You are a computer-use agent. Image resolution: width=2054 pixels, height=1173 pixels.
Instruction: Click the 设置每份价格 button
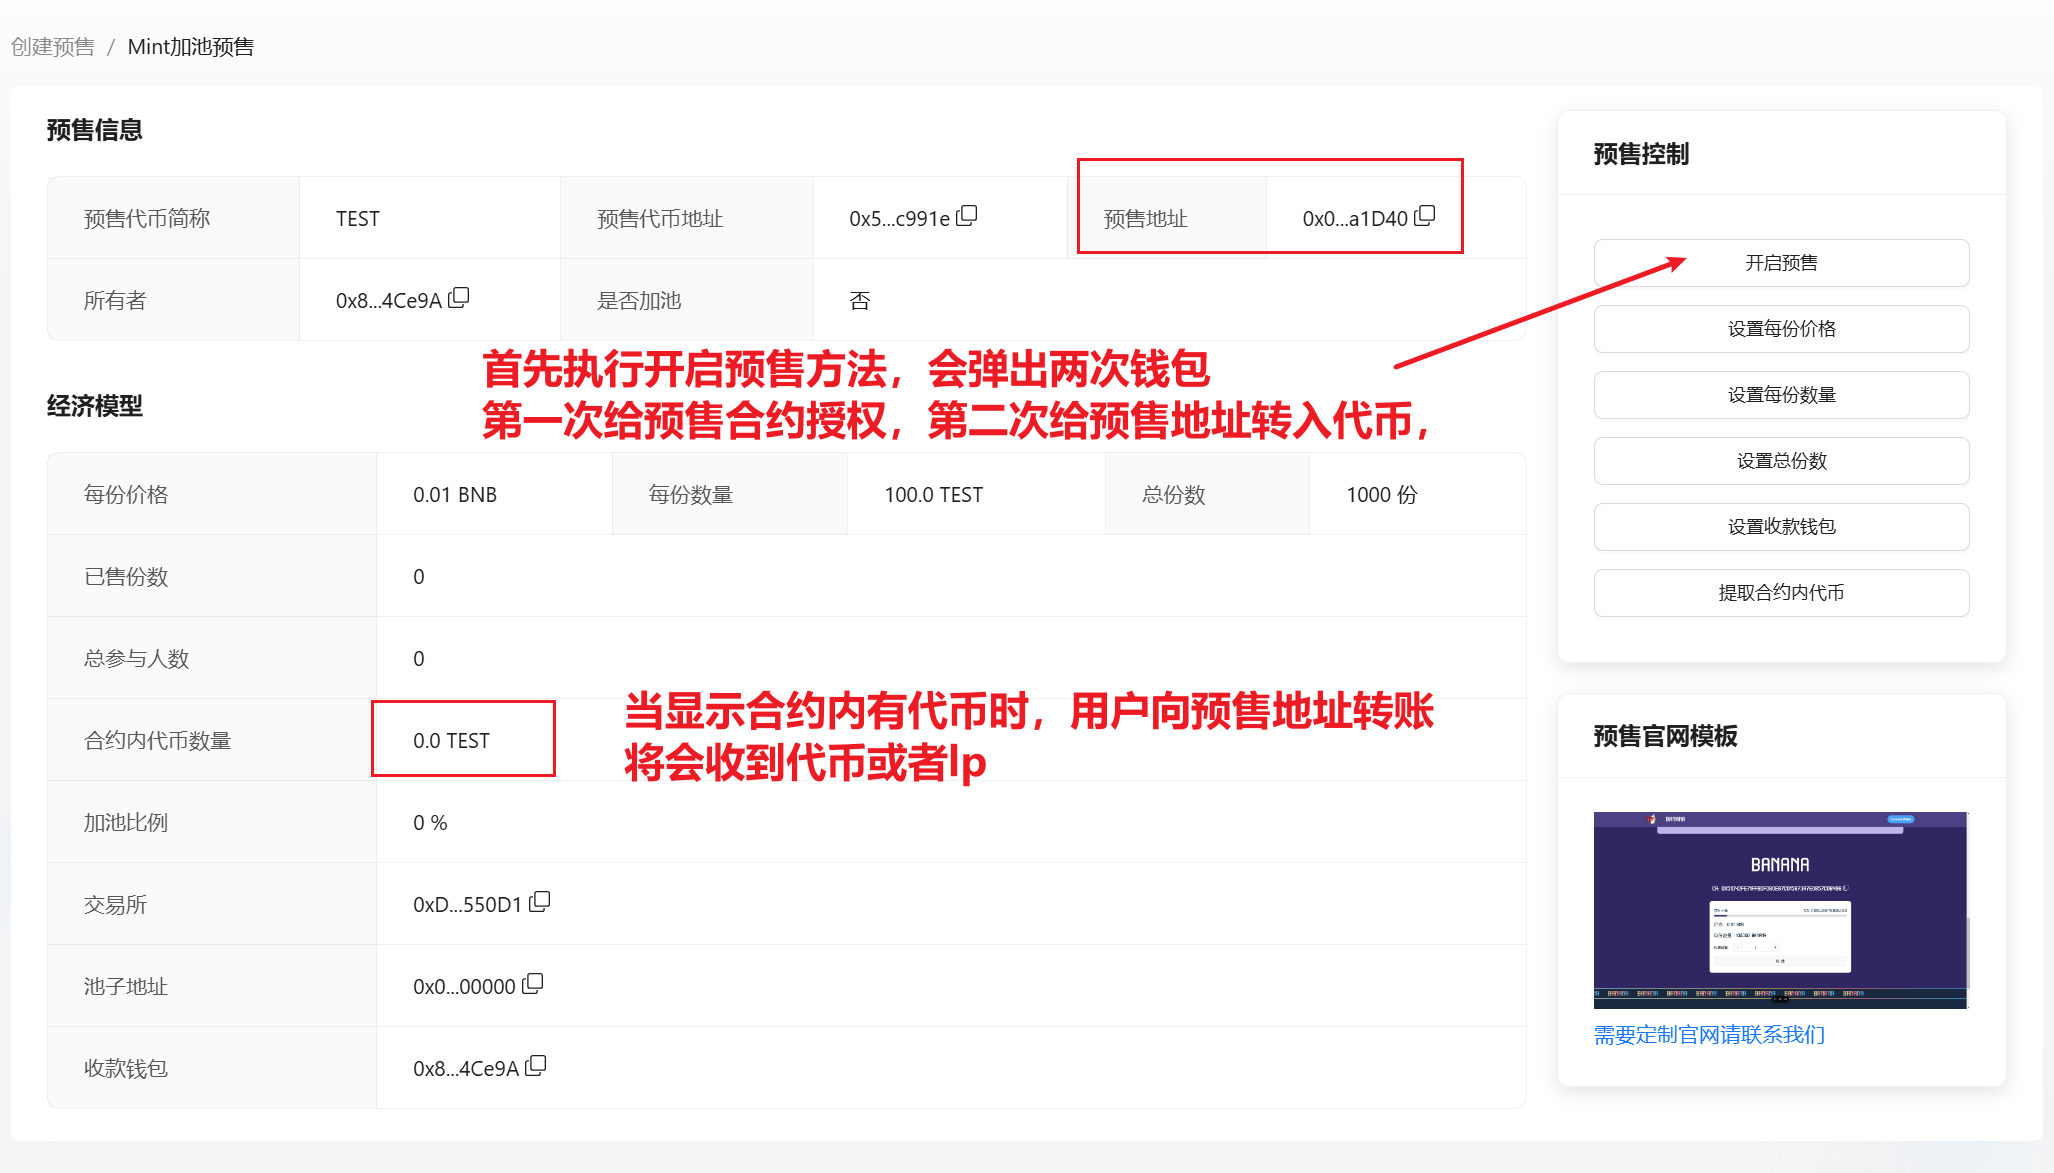click(x=1780, y=329)
